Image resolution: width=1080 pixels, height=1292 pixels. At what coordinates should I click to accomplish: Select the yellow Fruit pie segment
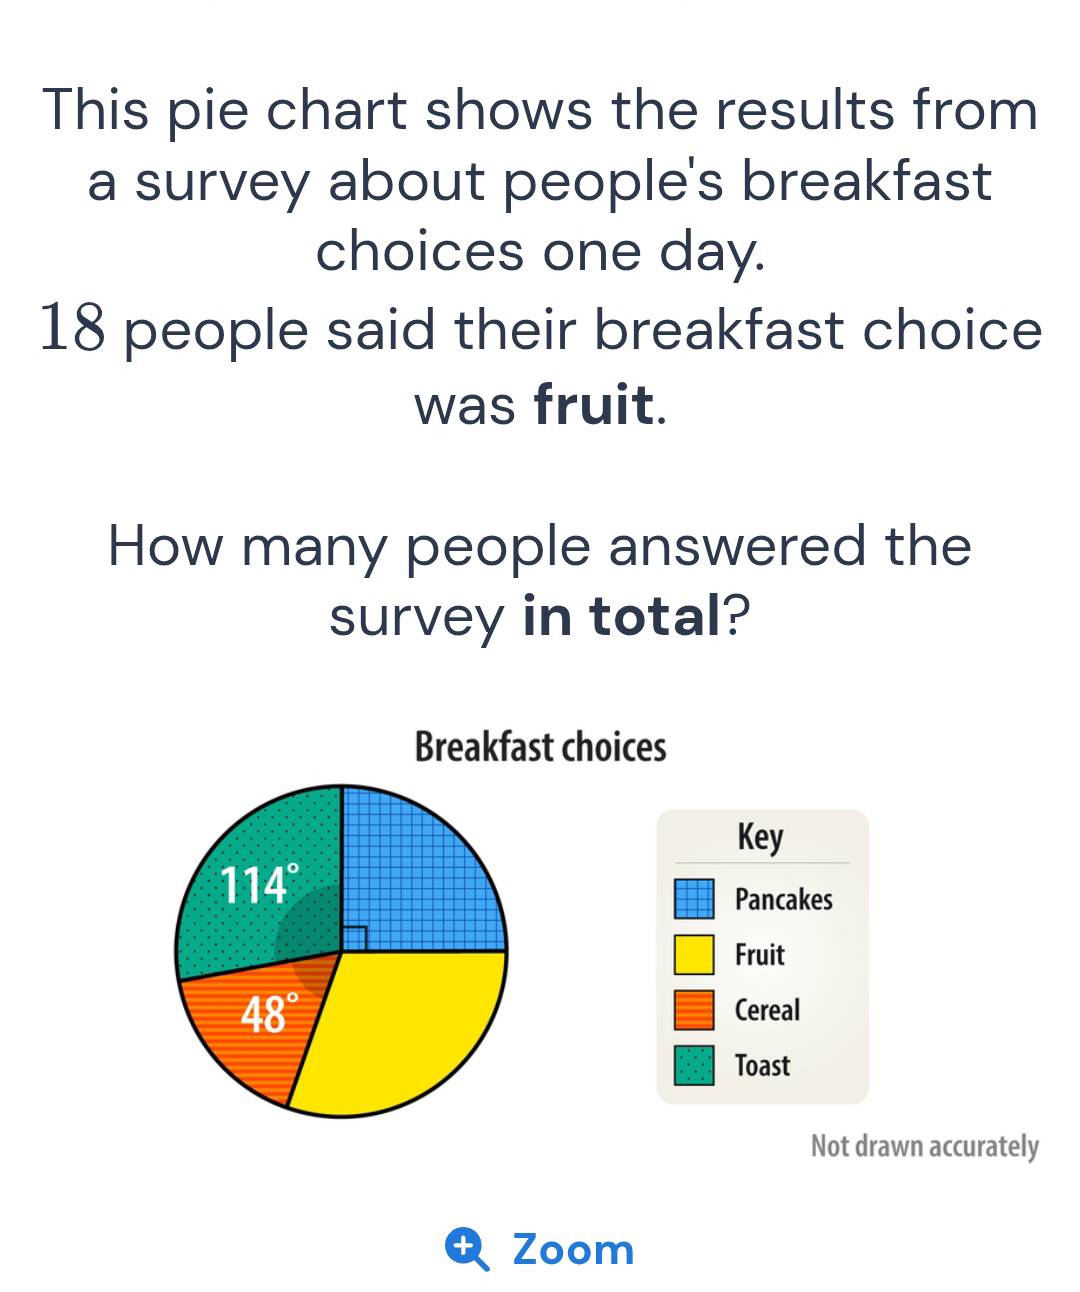[400, 1030]
